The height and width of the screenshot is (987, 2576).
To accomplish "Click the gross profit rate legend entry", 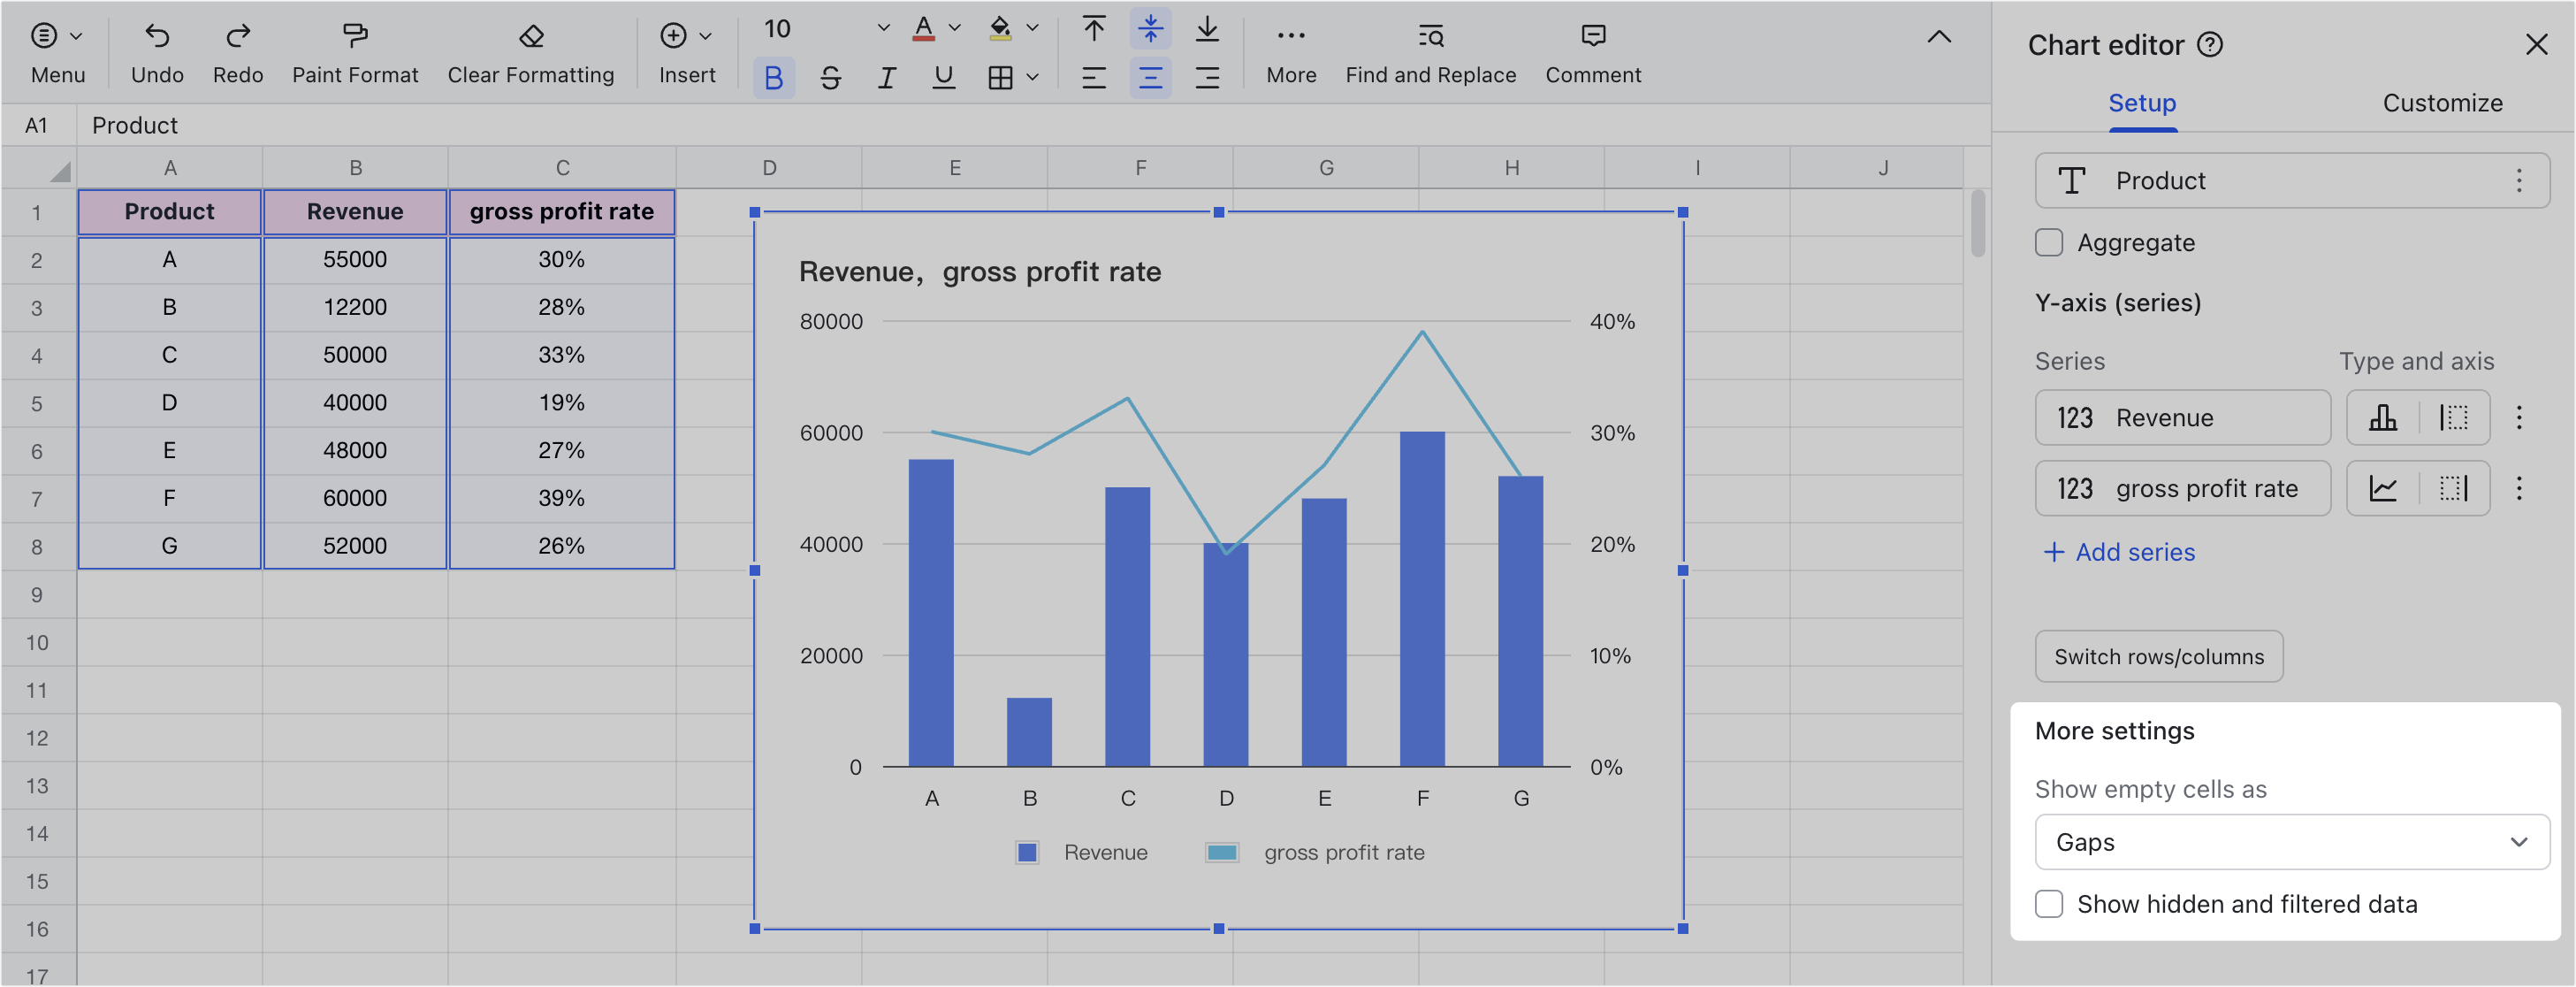I will tap(1315, 853).
